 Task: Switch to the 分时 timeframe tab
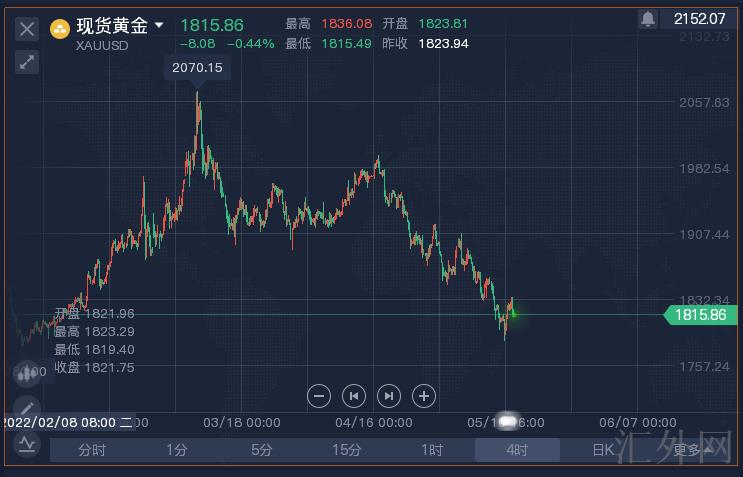(x=92, y=450)
